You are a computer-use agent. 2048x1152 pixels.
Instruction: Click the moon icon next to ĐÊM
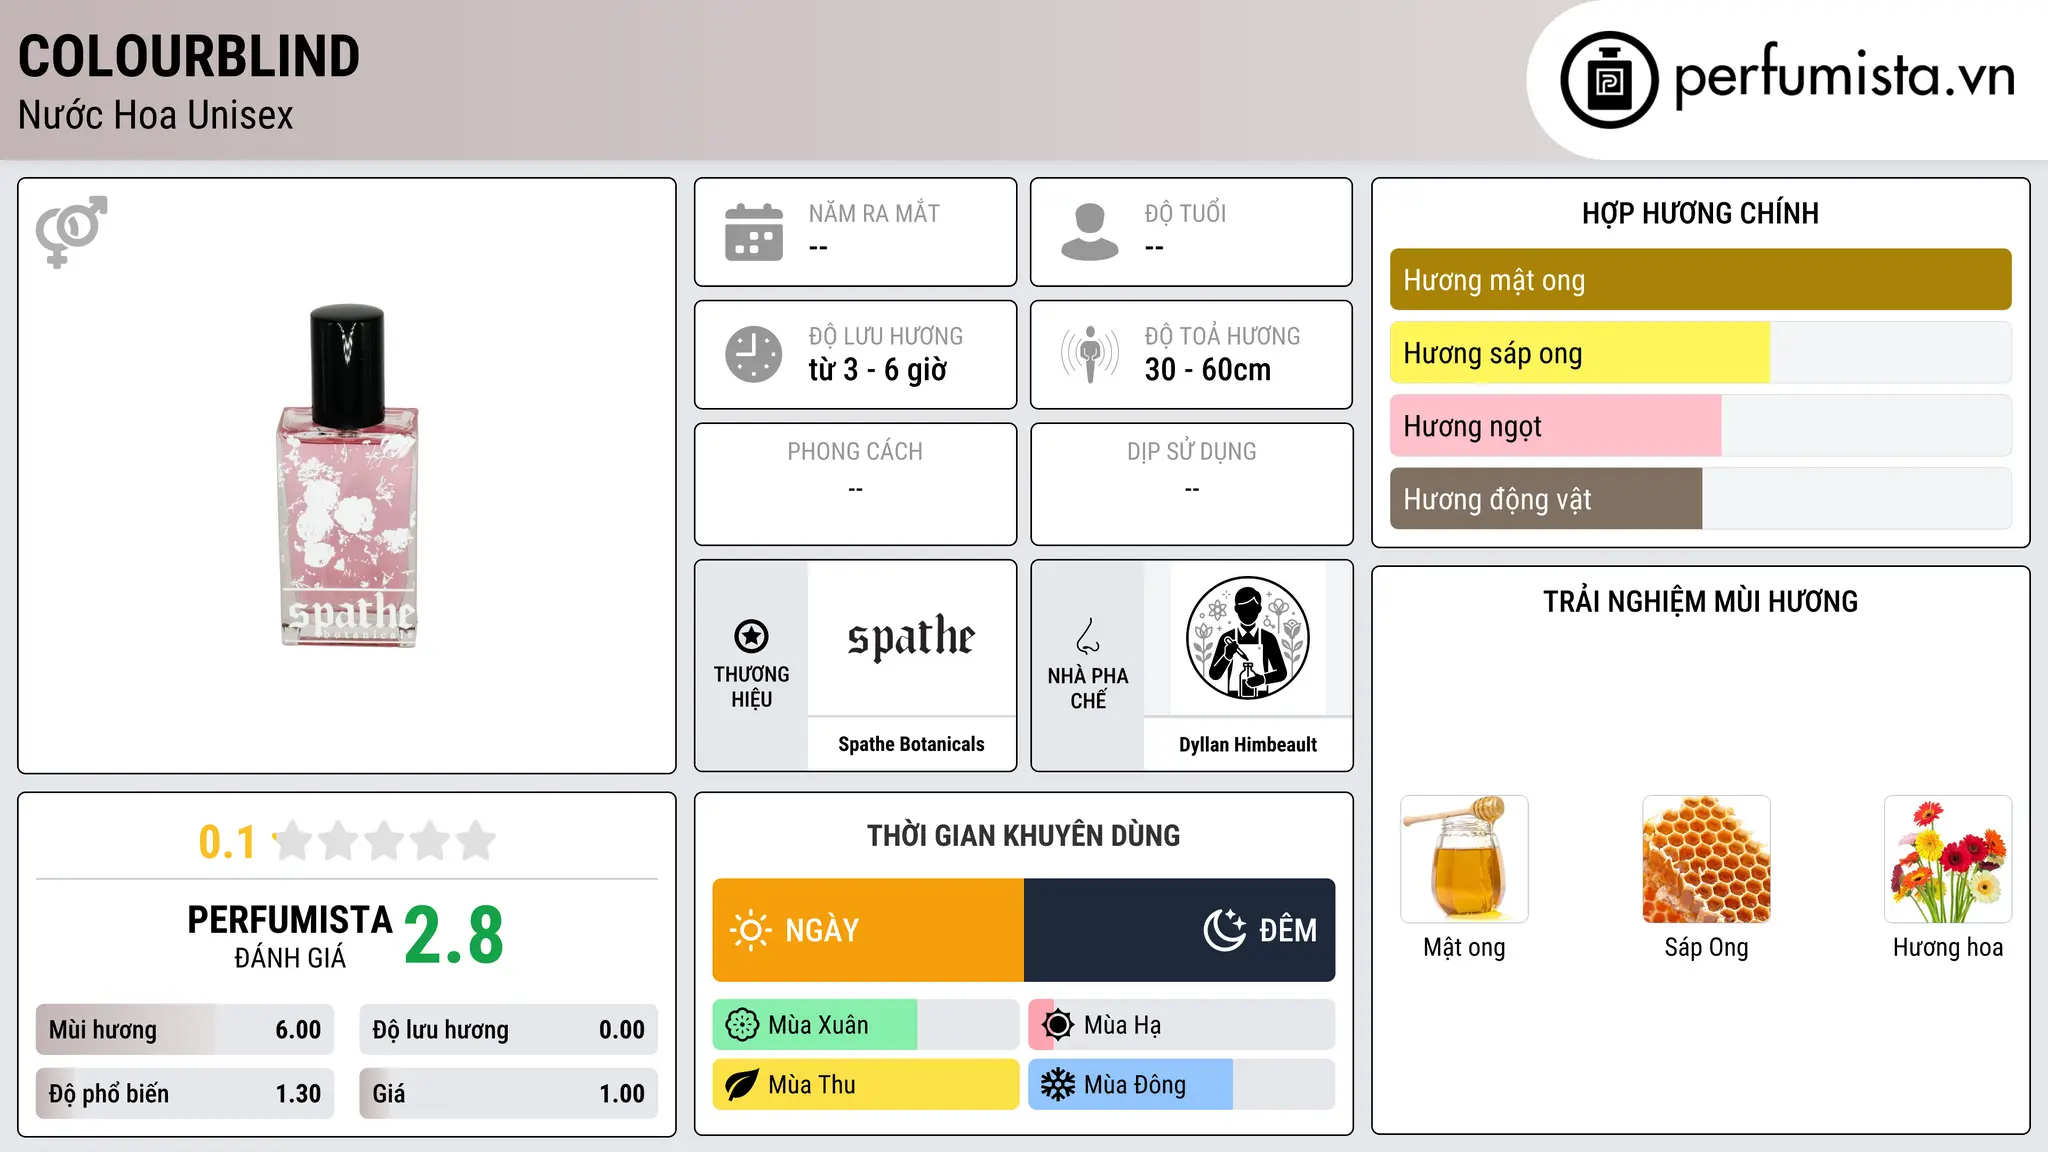point(1225,930)
